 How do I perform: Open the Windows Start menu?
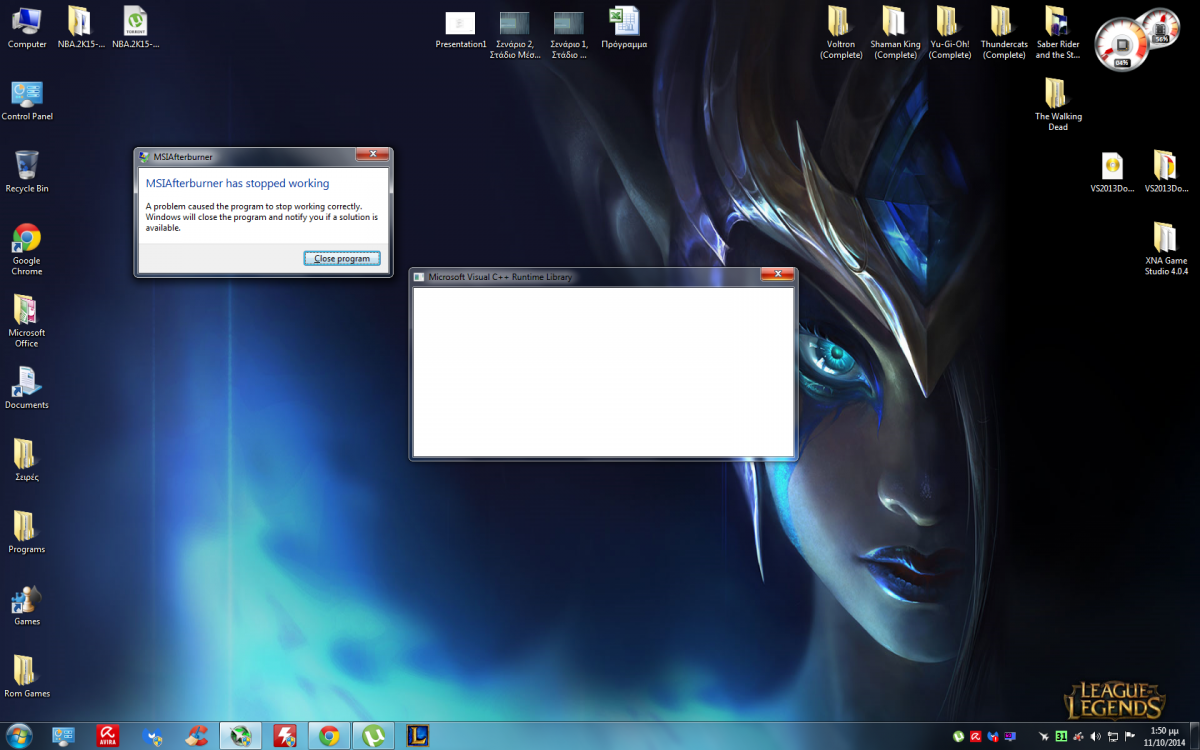[x=19, y=736]
